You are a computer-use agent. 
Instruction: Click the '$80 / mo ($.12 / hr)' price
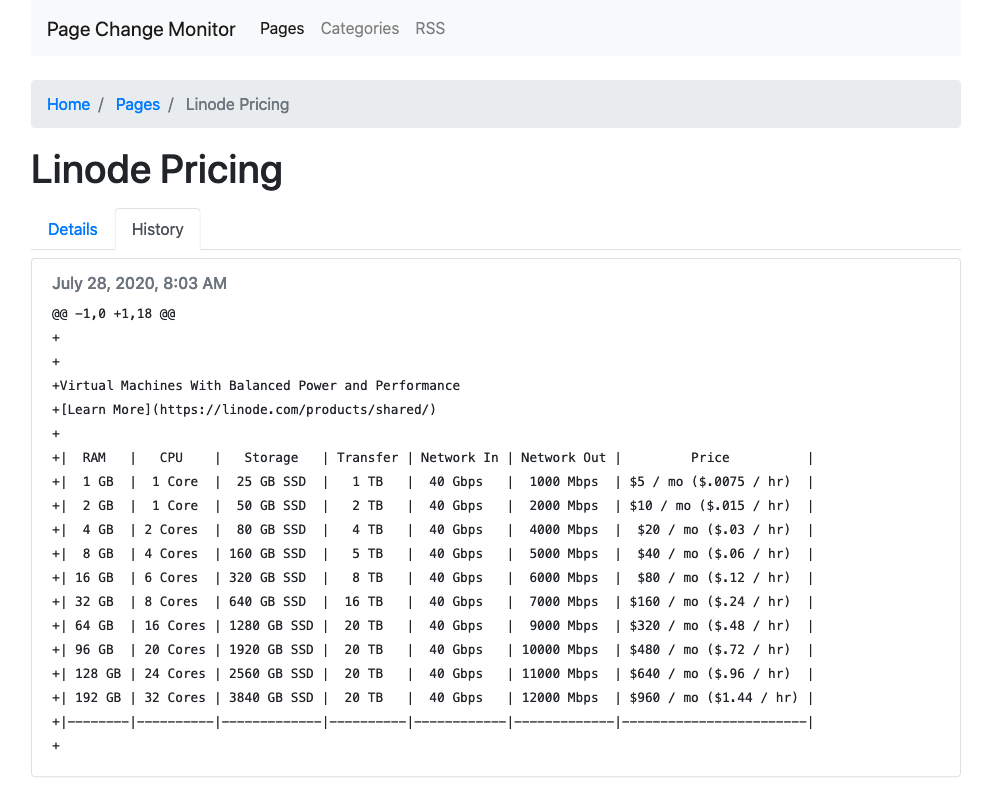[714, 578]
